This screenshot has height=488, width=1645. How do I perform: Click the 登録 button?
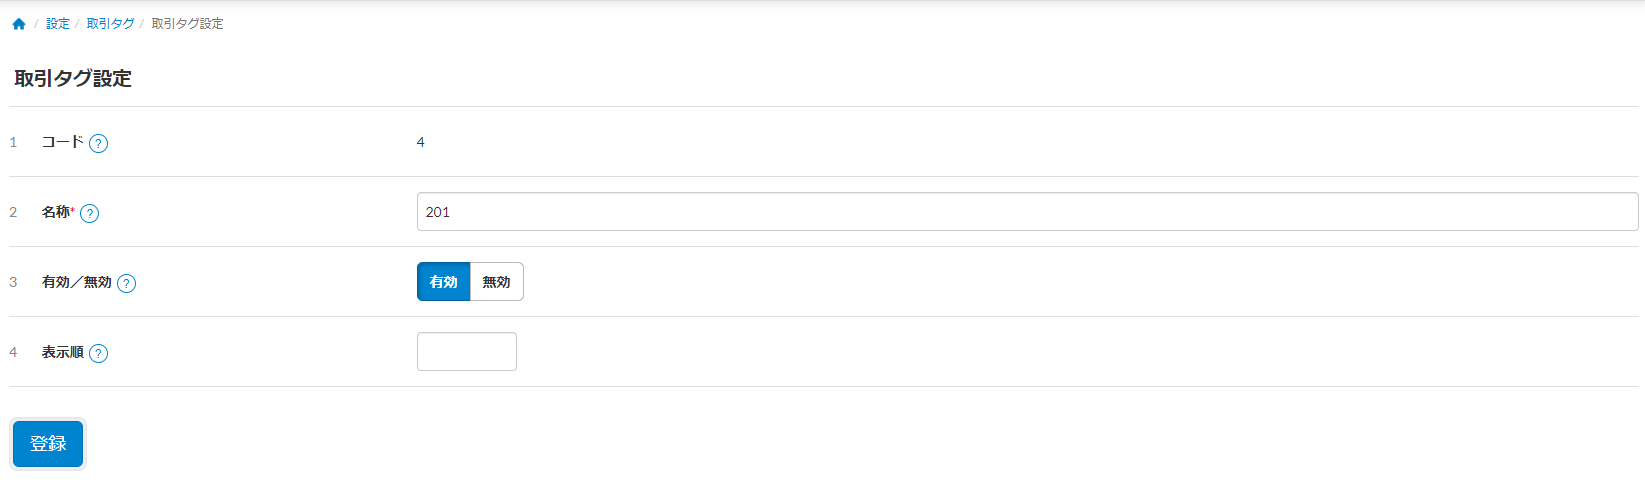coord(48,444)
